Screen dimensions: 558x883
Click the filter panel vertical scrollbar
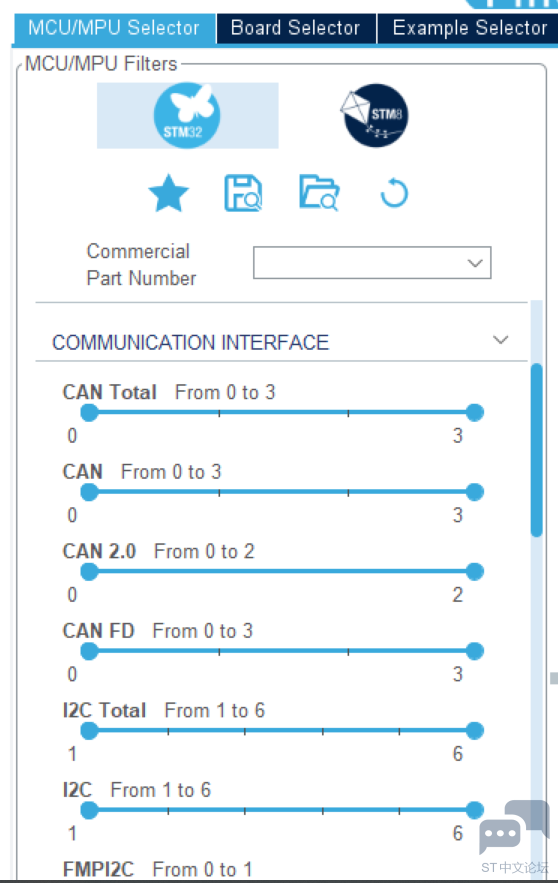[537, 449]
